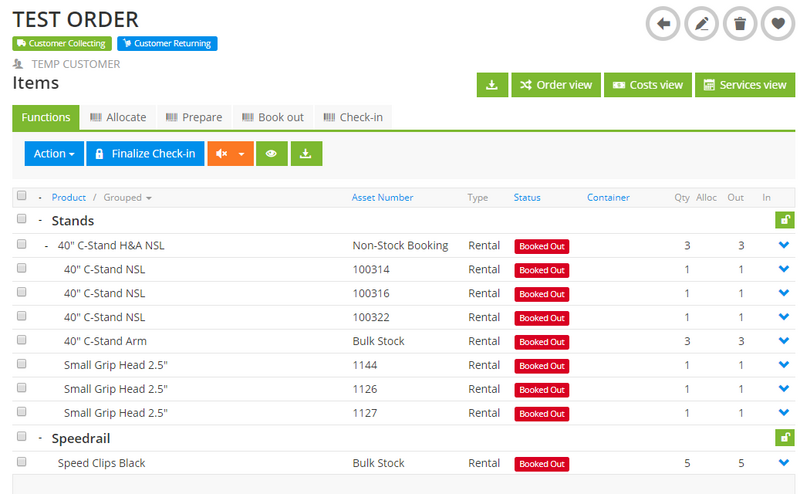Click the back arrow circle icon
Viewport: 800px width, 494px height.
663,23
